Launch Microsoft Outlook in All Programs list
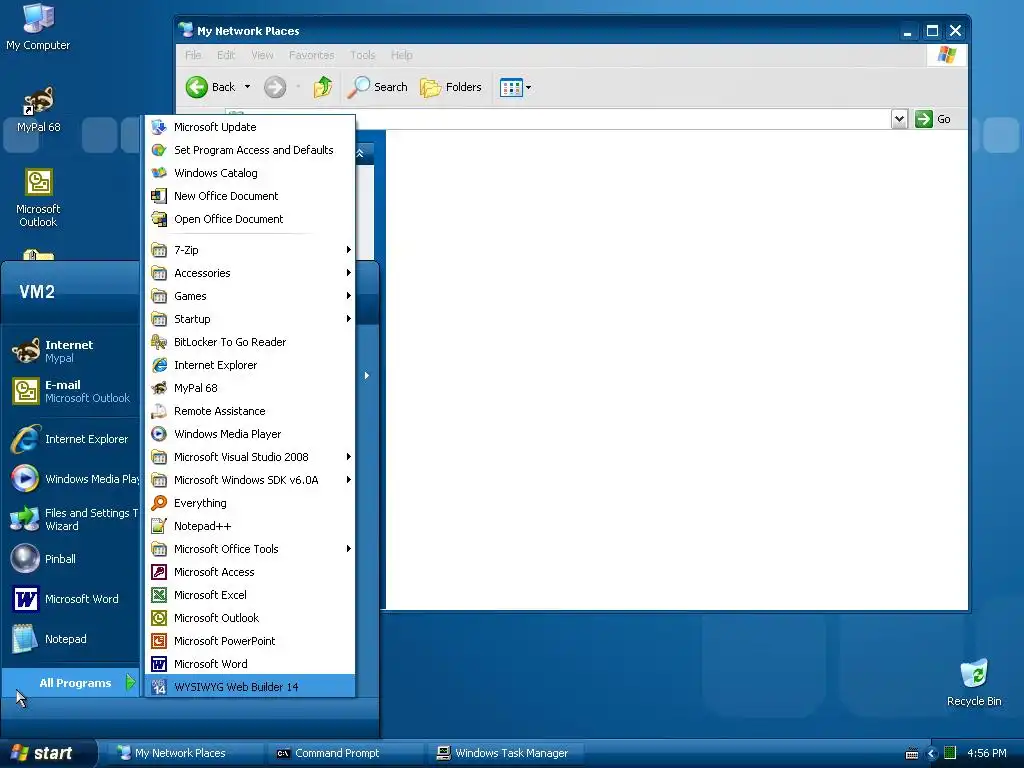Image resolution: width=1024 pixels, height=768 pixels. click(250, 618)
